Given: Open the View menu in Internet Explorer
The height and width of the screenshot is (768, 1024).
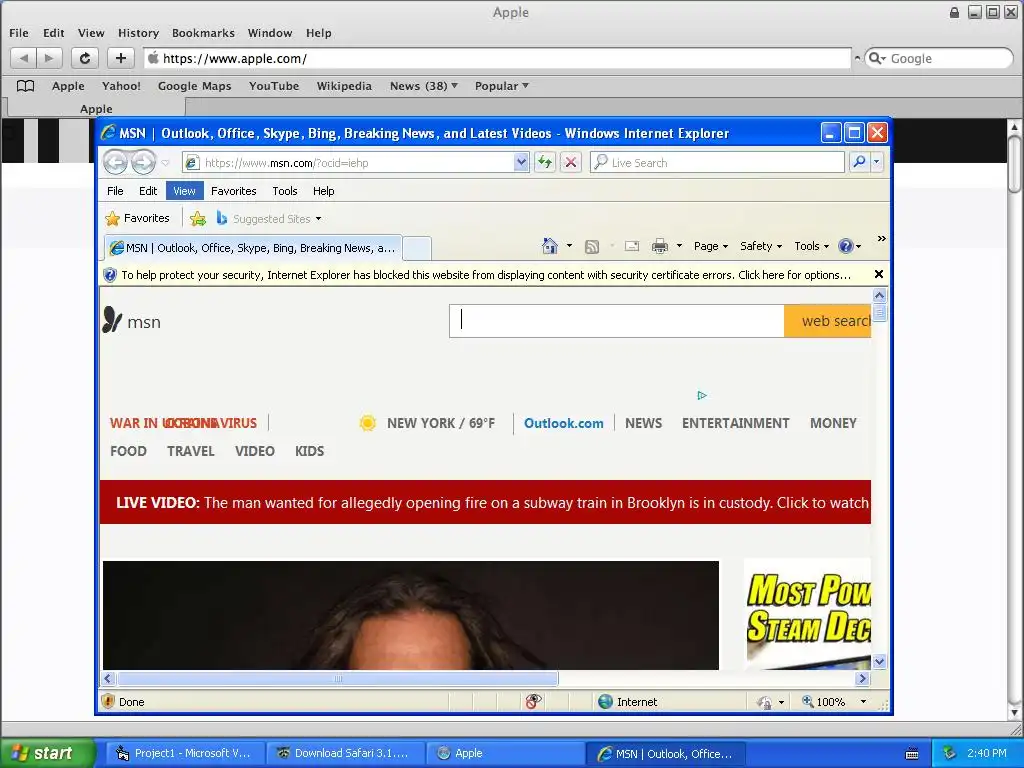Looking at the screenshot, I should click(x=184, y=191).
